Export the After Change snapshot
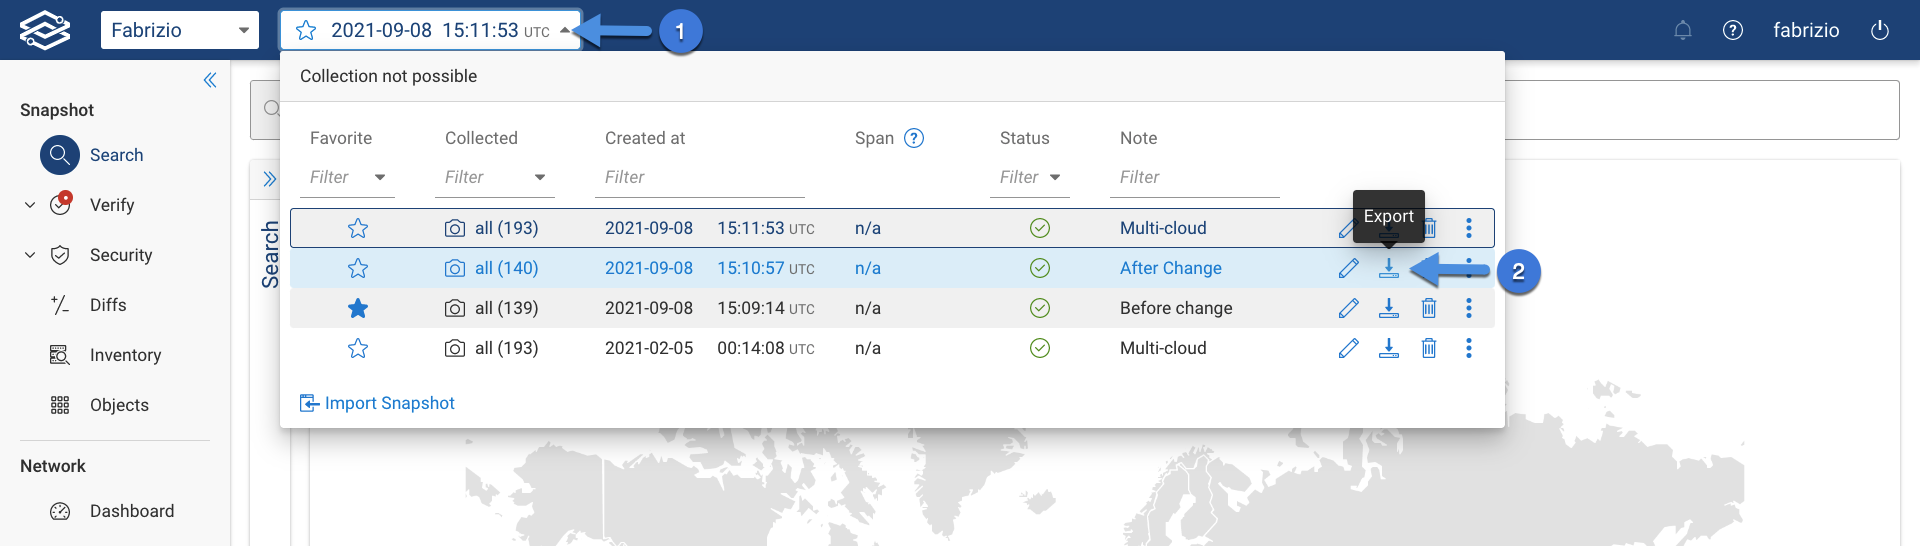The height and width of the screenshot is (546, 1920). point(1389,268)
